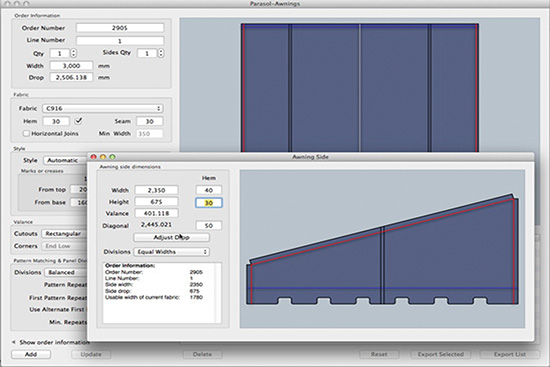Click the Add button
This screenshot has height=367, width=550.
31,354
